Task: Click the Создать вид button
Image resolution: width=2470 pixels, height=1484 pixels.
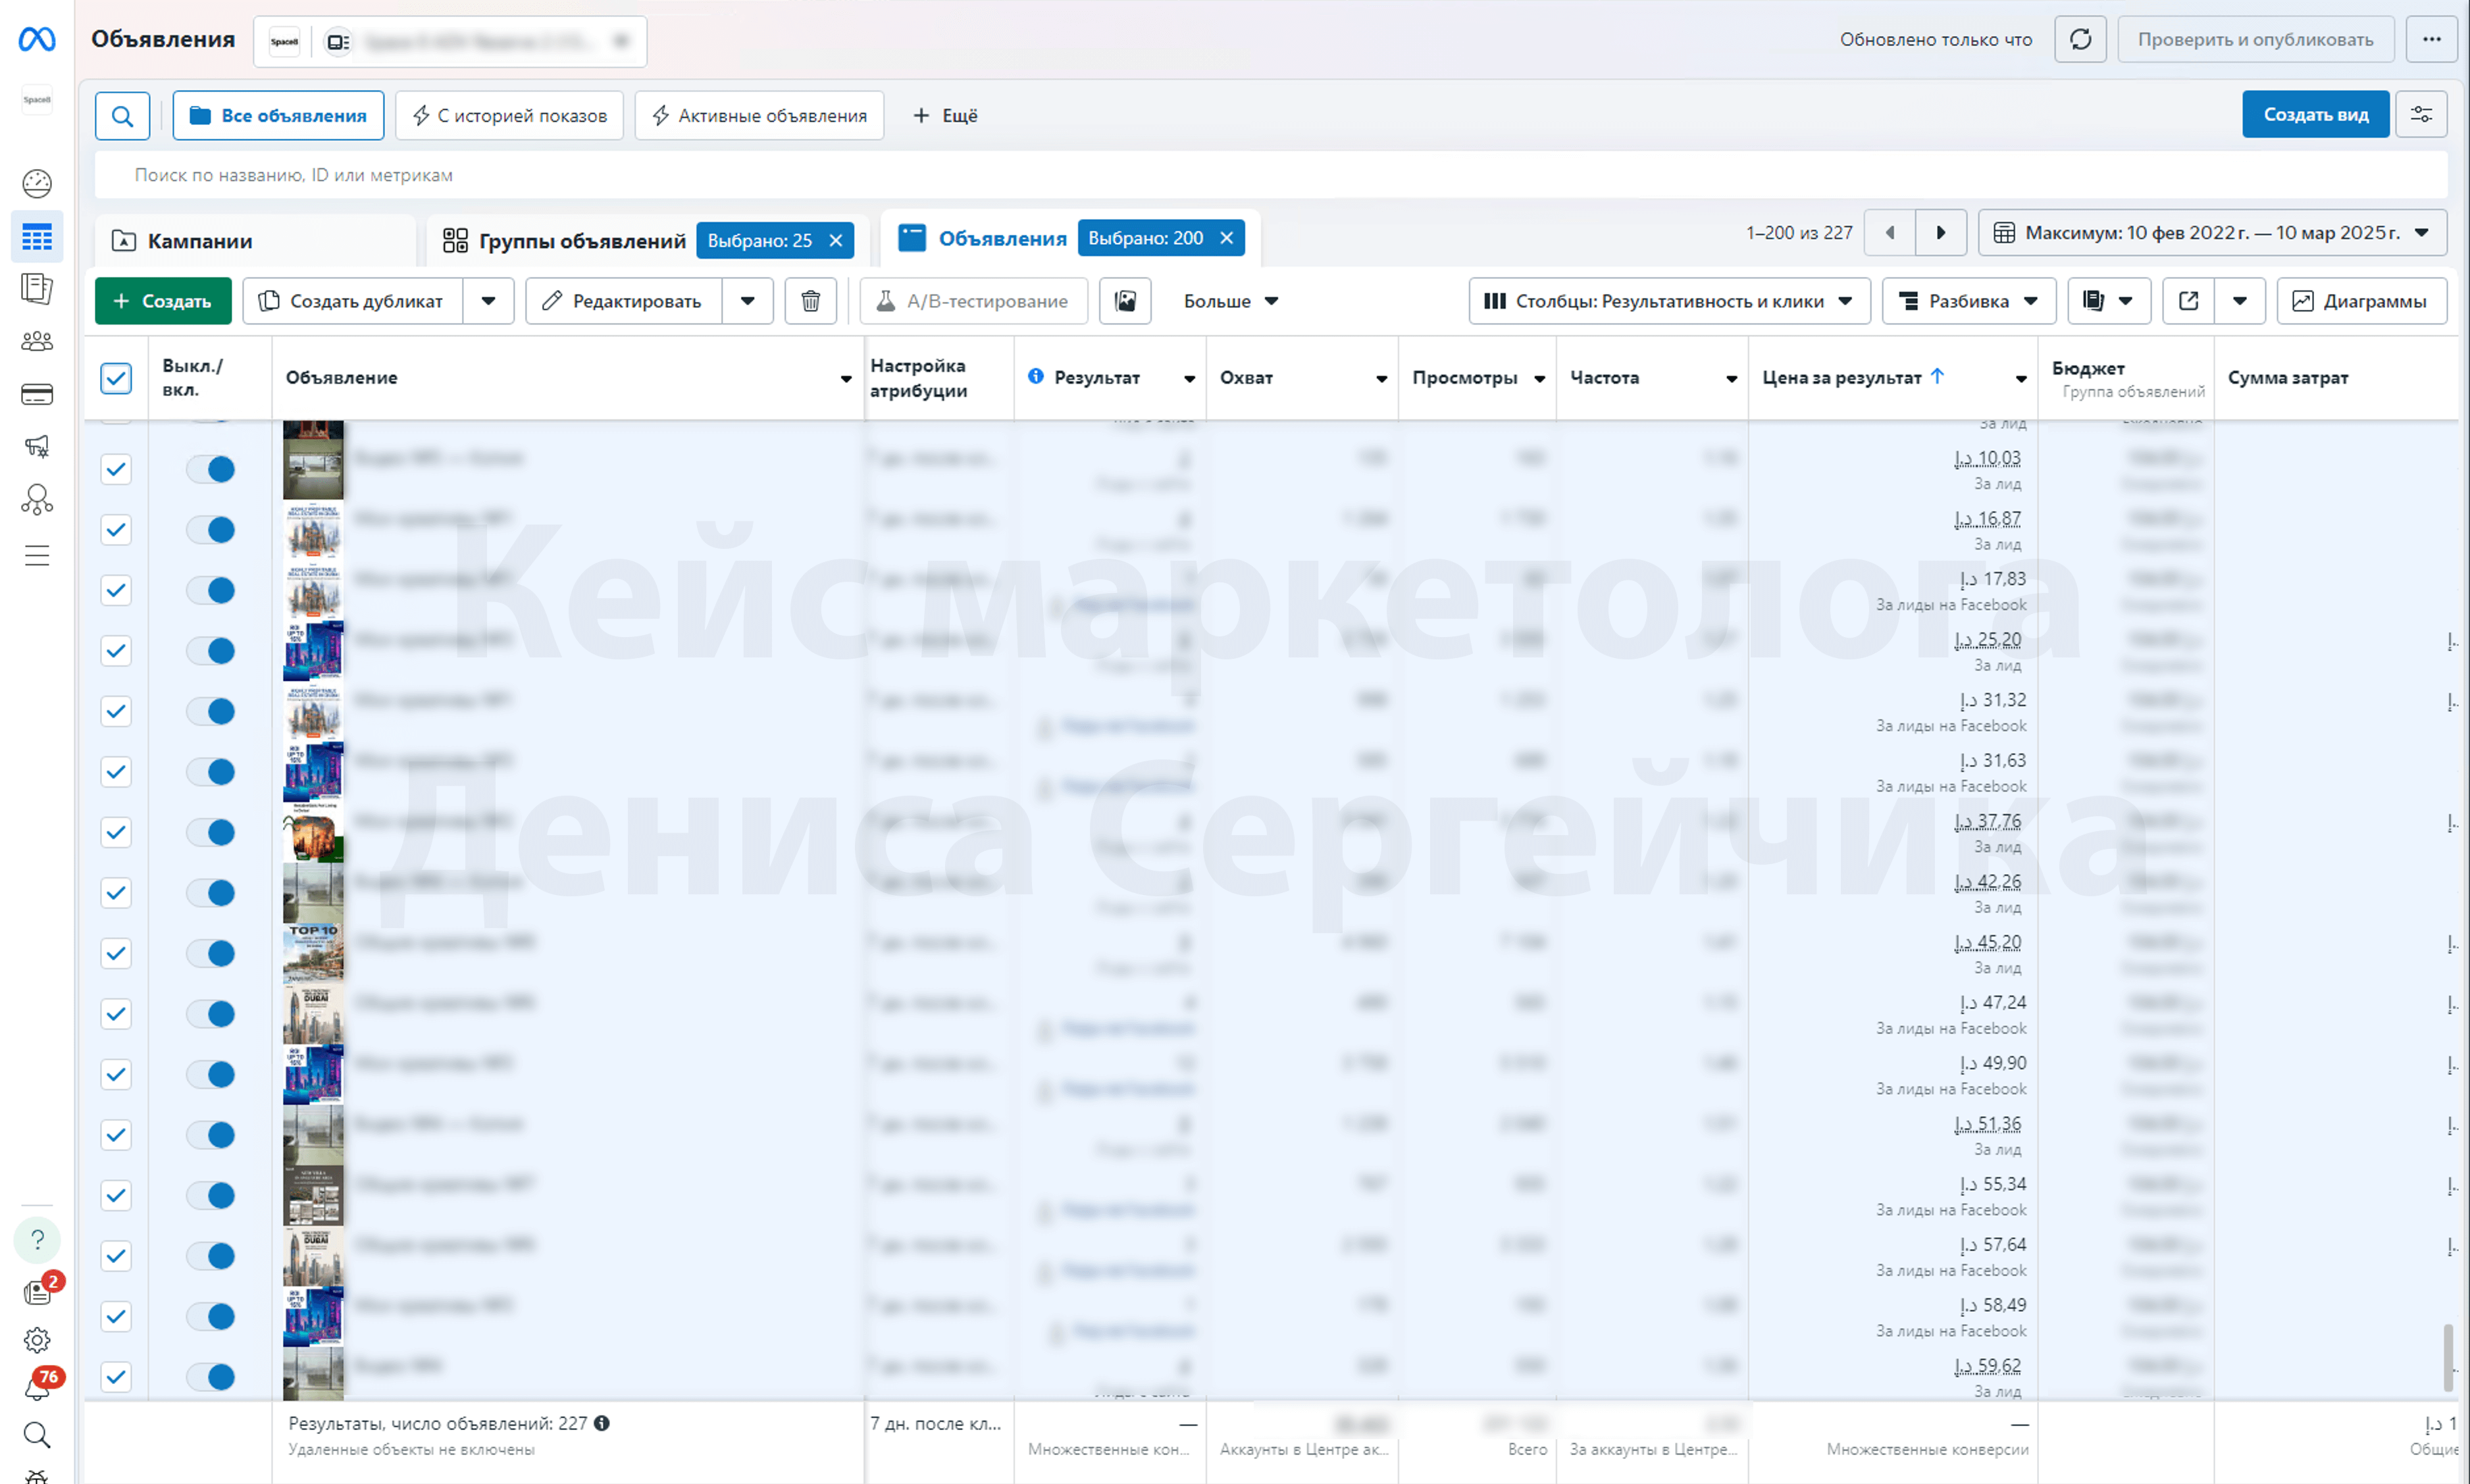Action: [x=2315, y=115]
